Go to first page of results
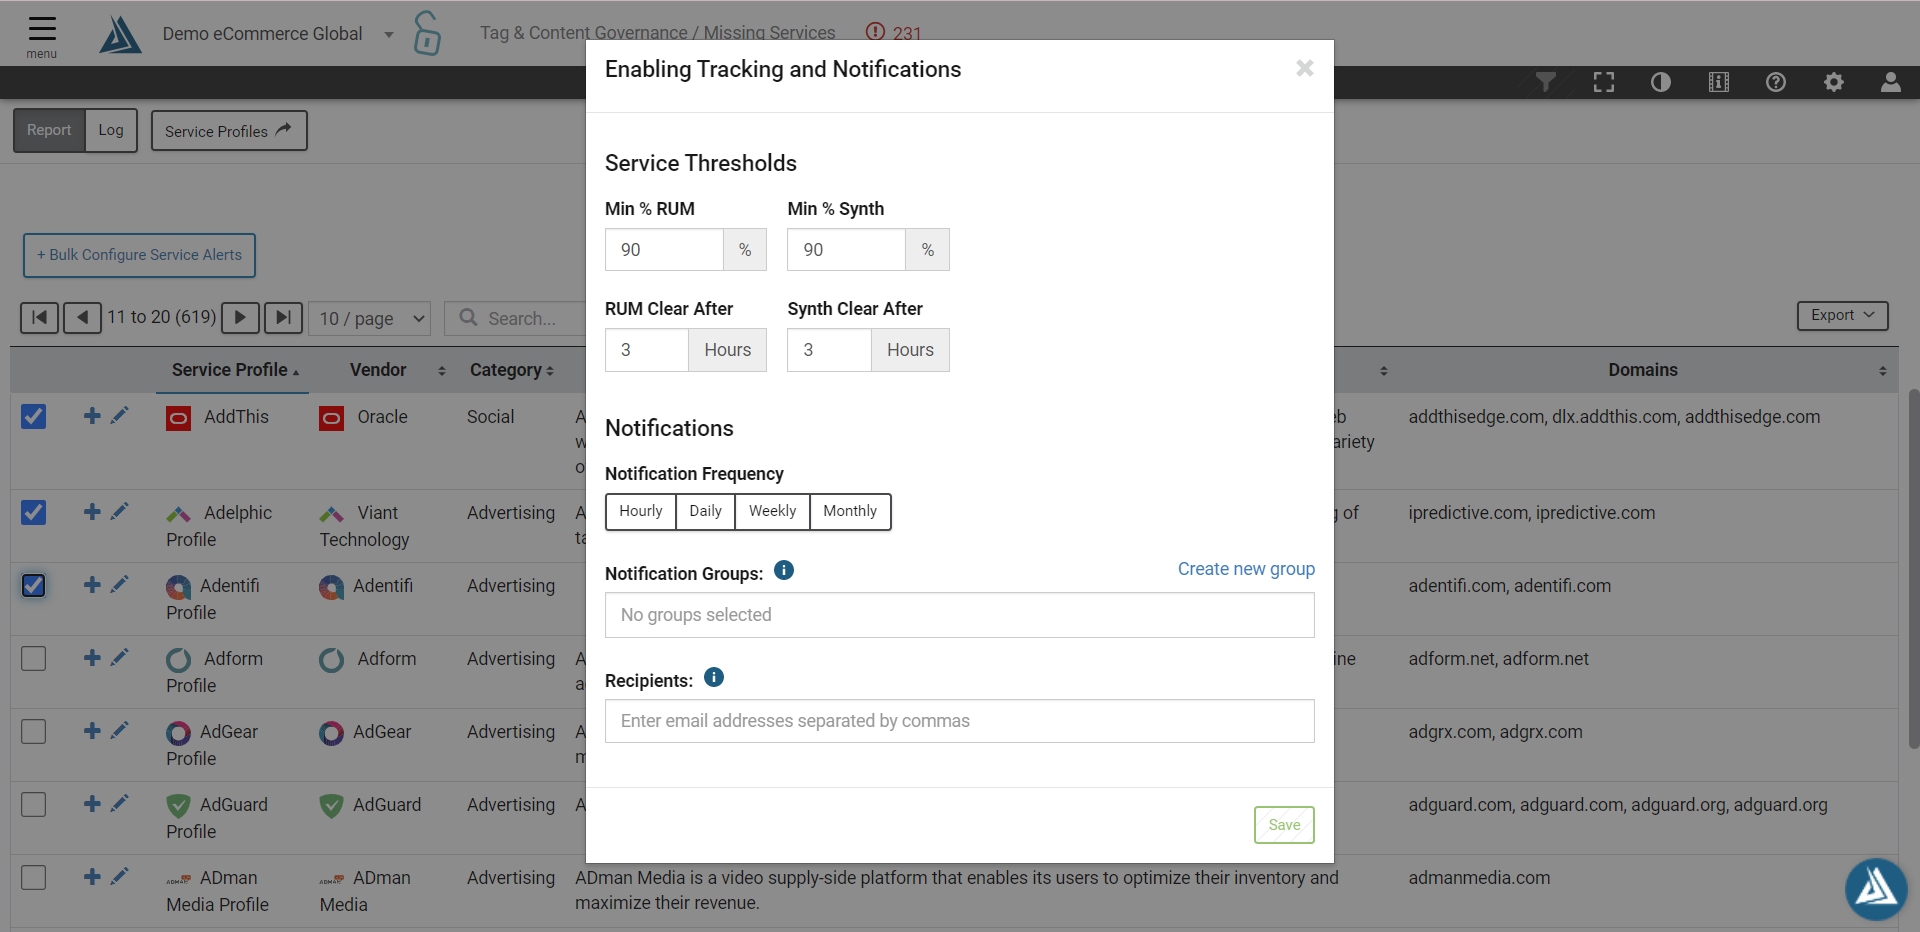1920x932 pixels. pyautogui.click(x=39, y=318)
